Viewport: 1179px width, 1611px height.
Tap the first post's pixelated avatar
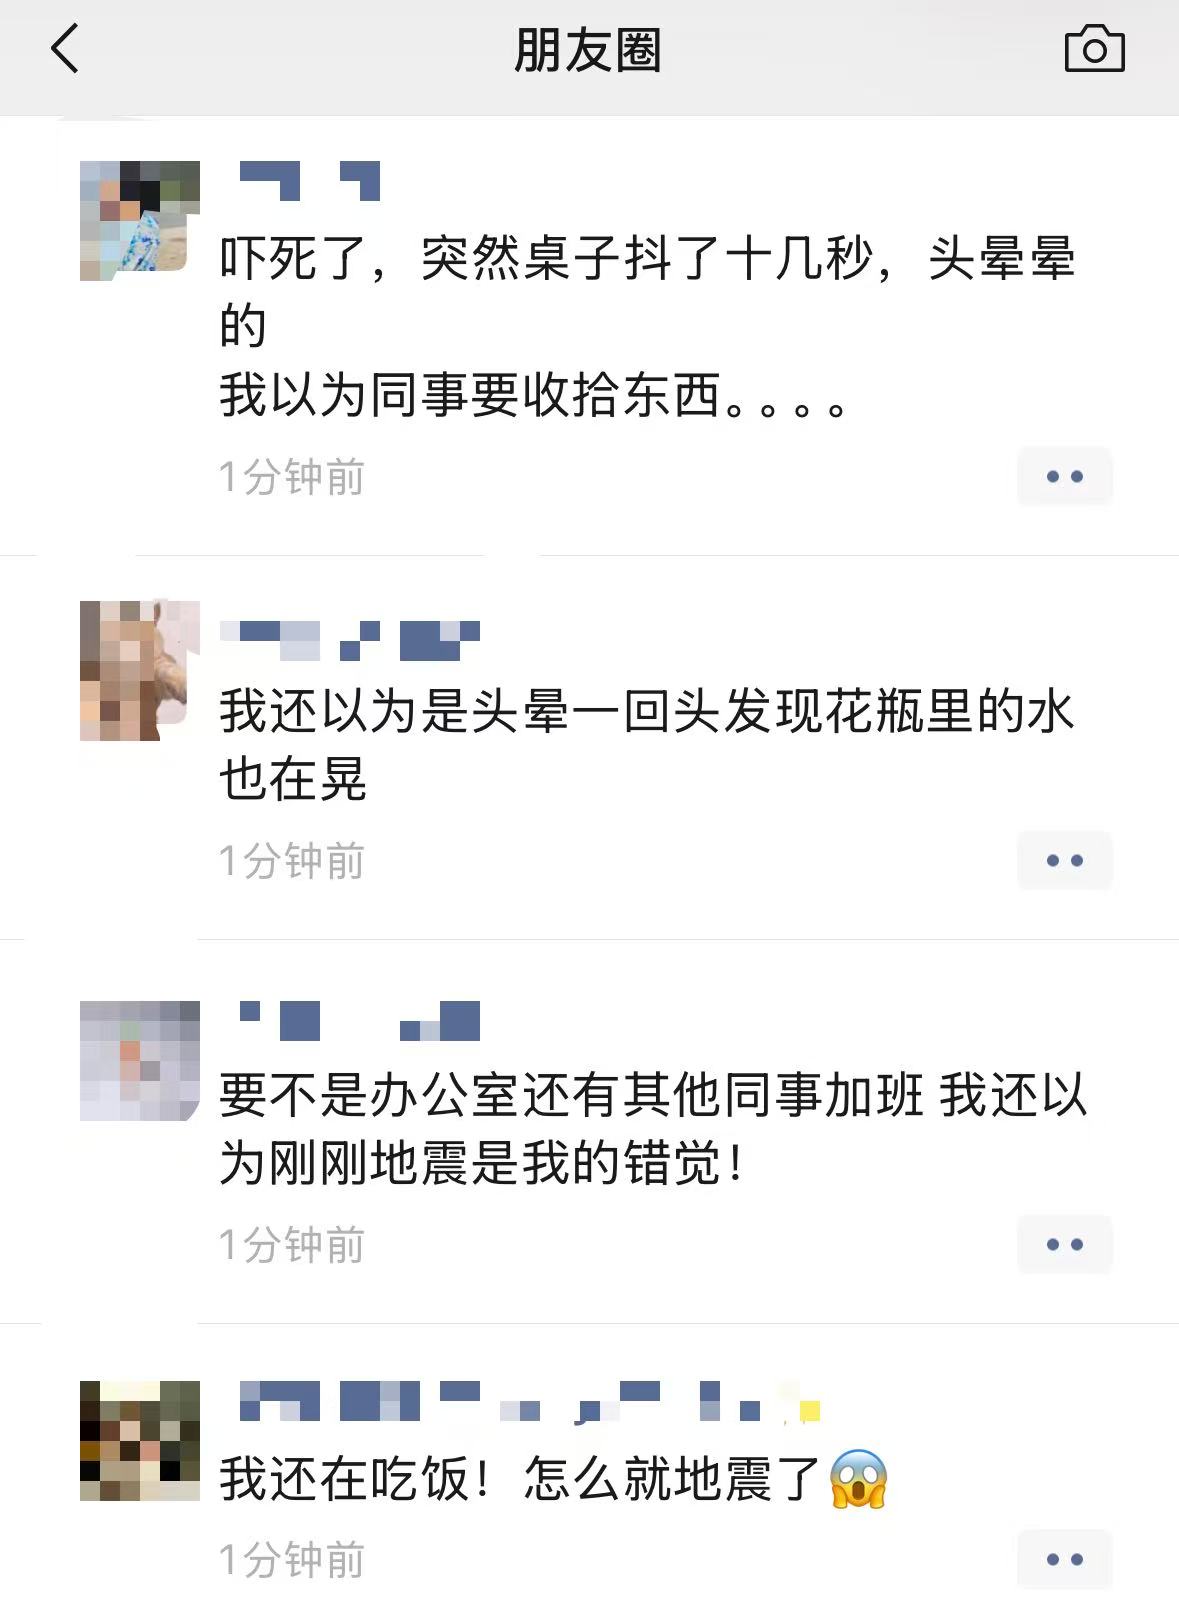(140, 220)
